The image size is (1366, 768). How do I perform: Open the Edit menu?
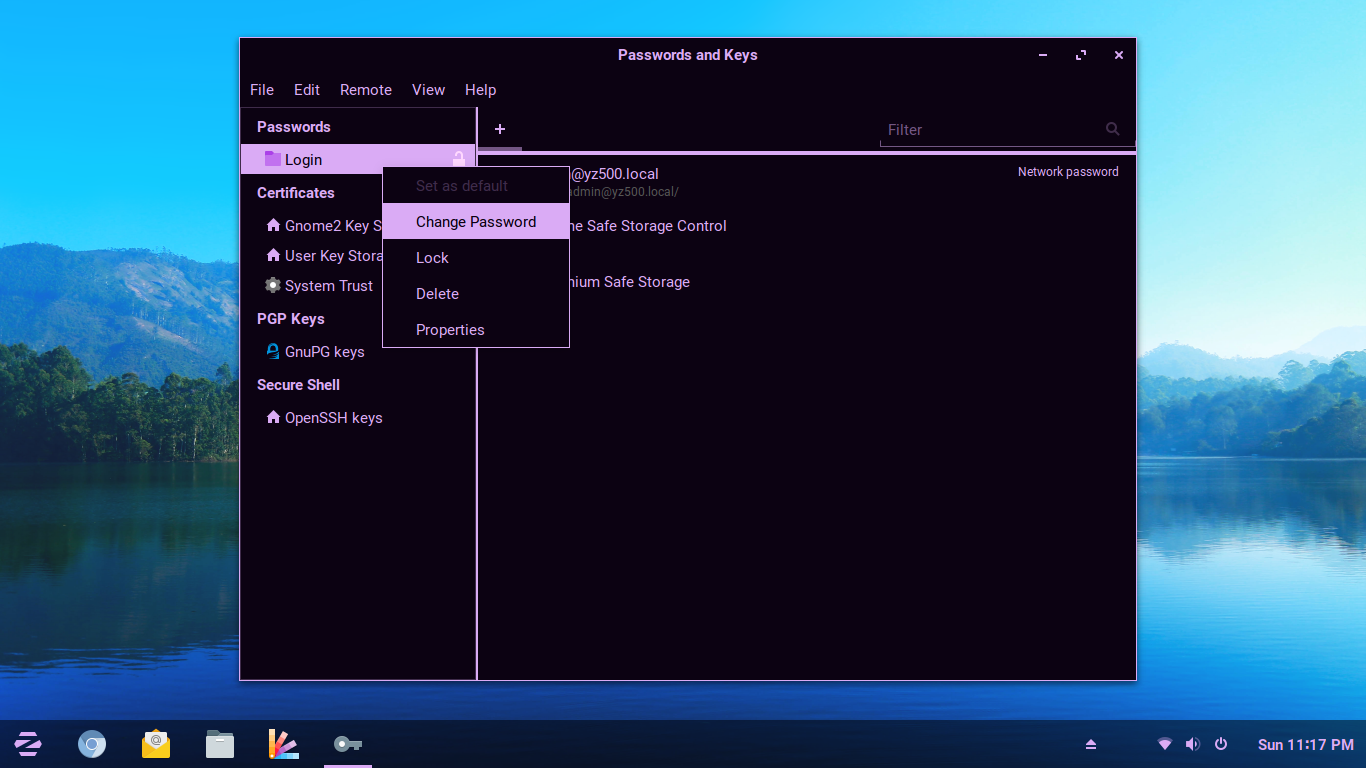pos(307,90)
